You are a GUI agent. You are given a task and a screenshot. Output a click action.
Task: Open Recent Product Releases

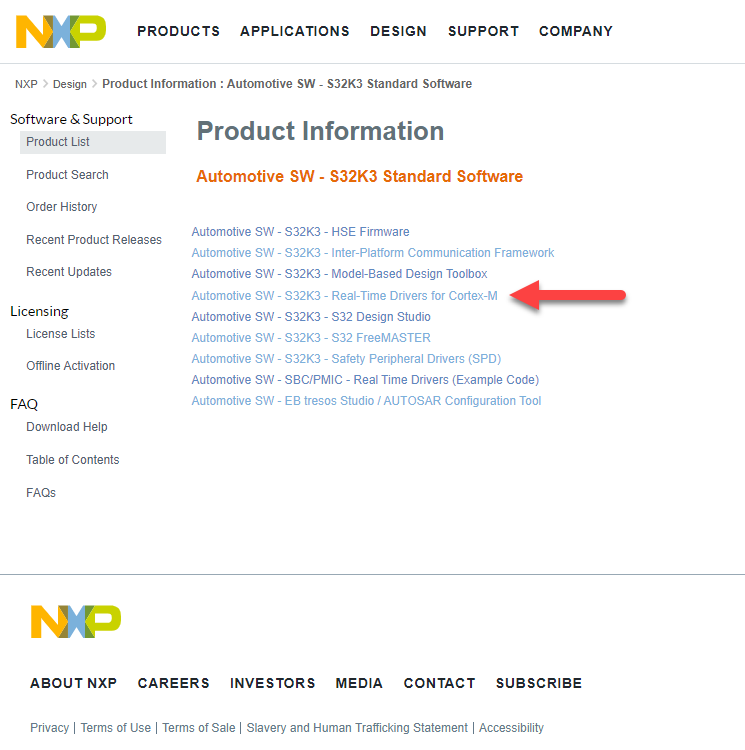[x=94, y=240]
